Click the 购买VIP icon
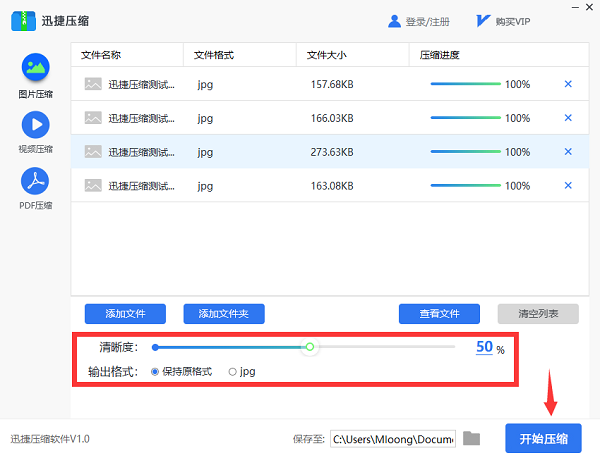This screenshot has width=600, height=458. coord(484,21)
